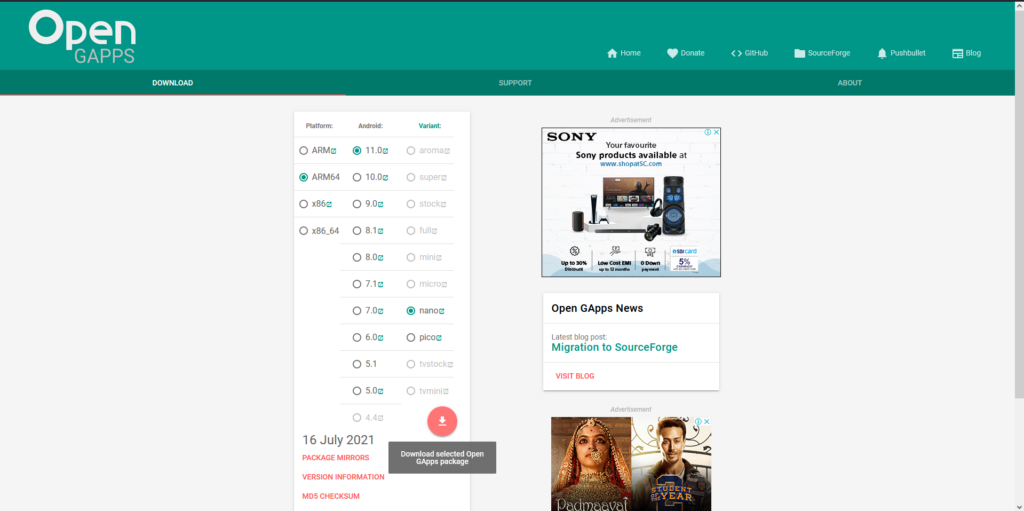Click the Open GApps logo
This screenshot has height=511, width=1024.
point(82,37)
